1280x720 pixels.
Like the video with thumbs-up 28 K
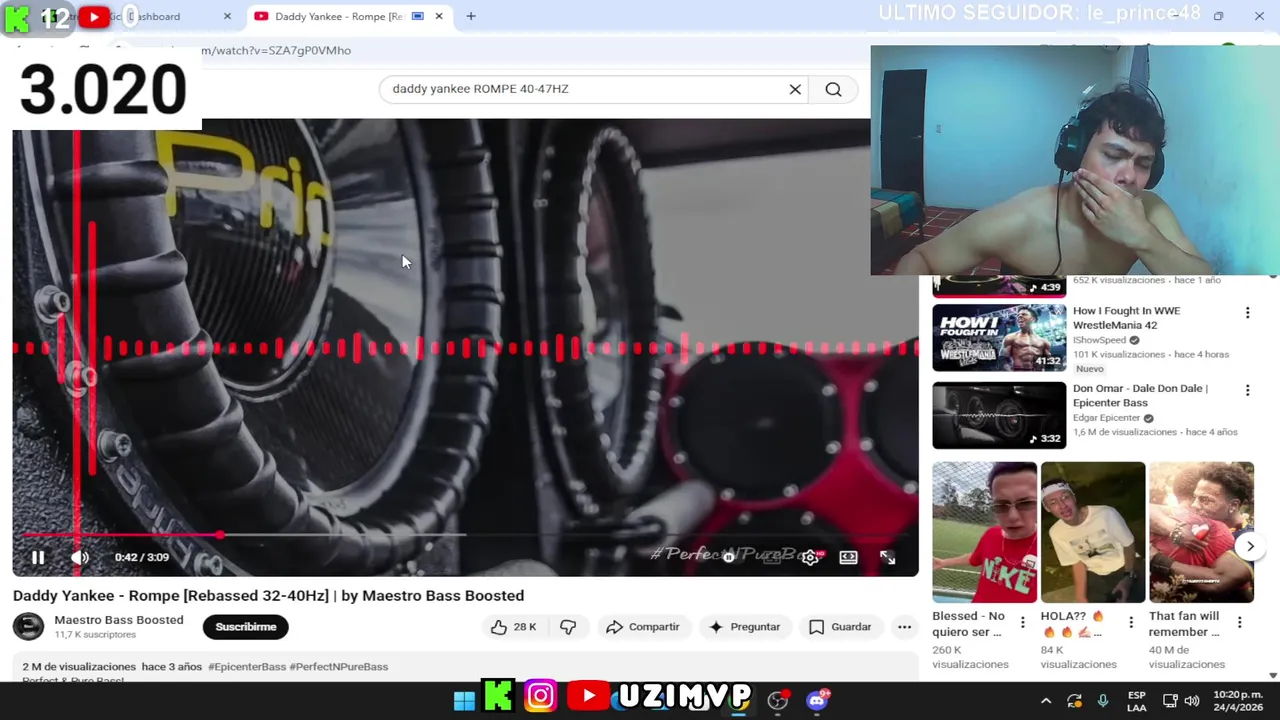pos(514,627)
